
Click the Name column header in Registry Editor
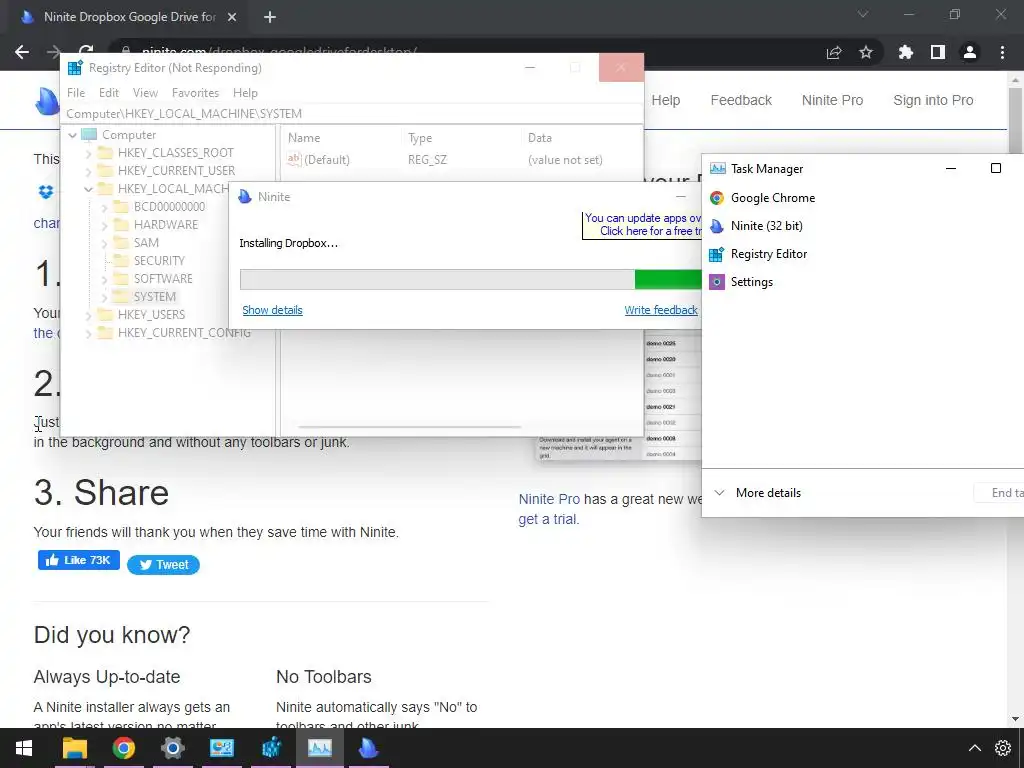pos(341,138)
